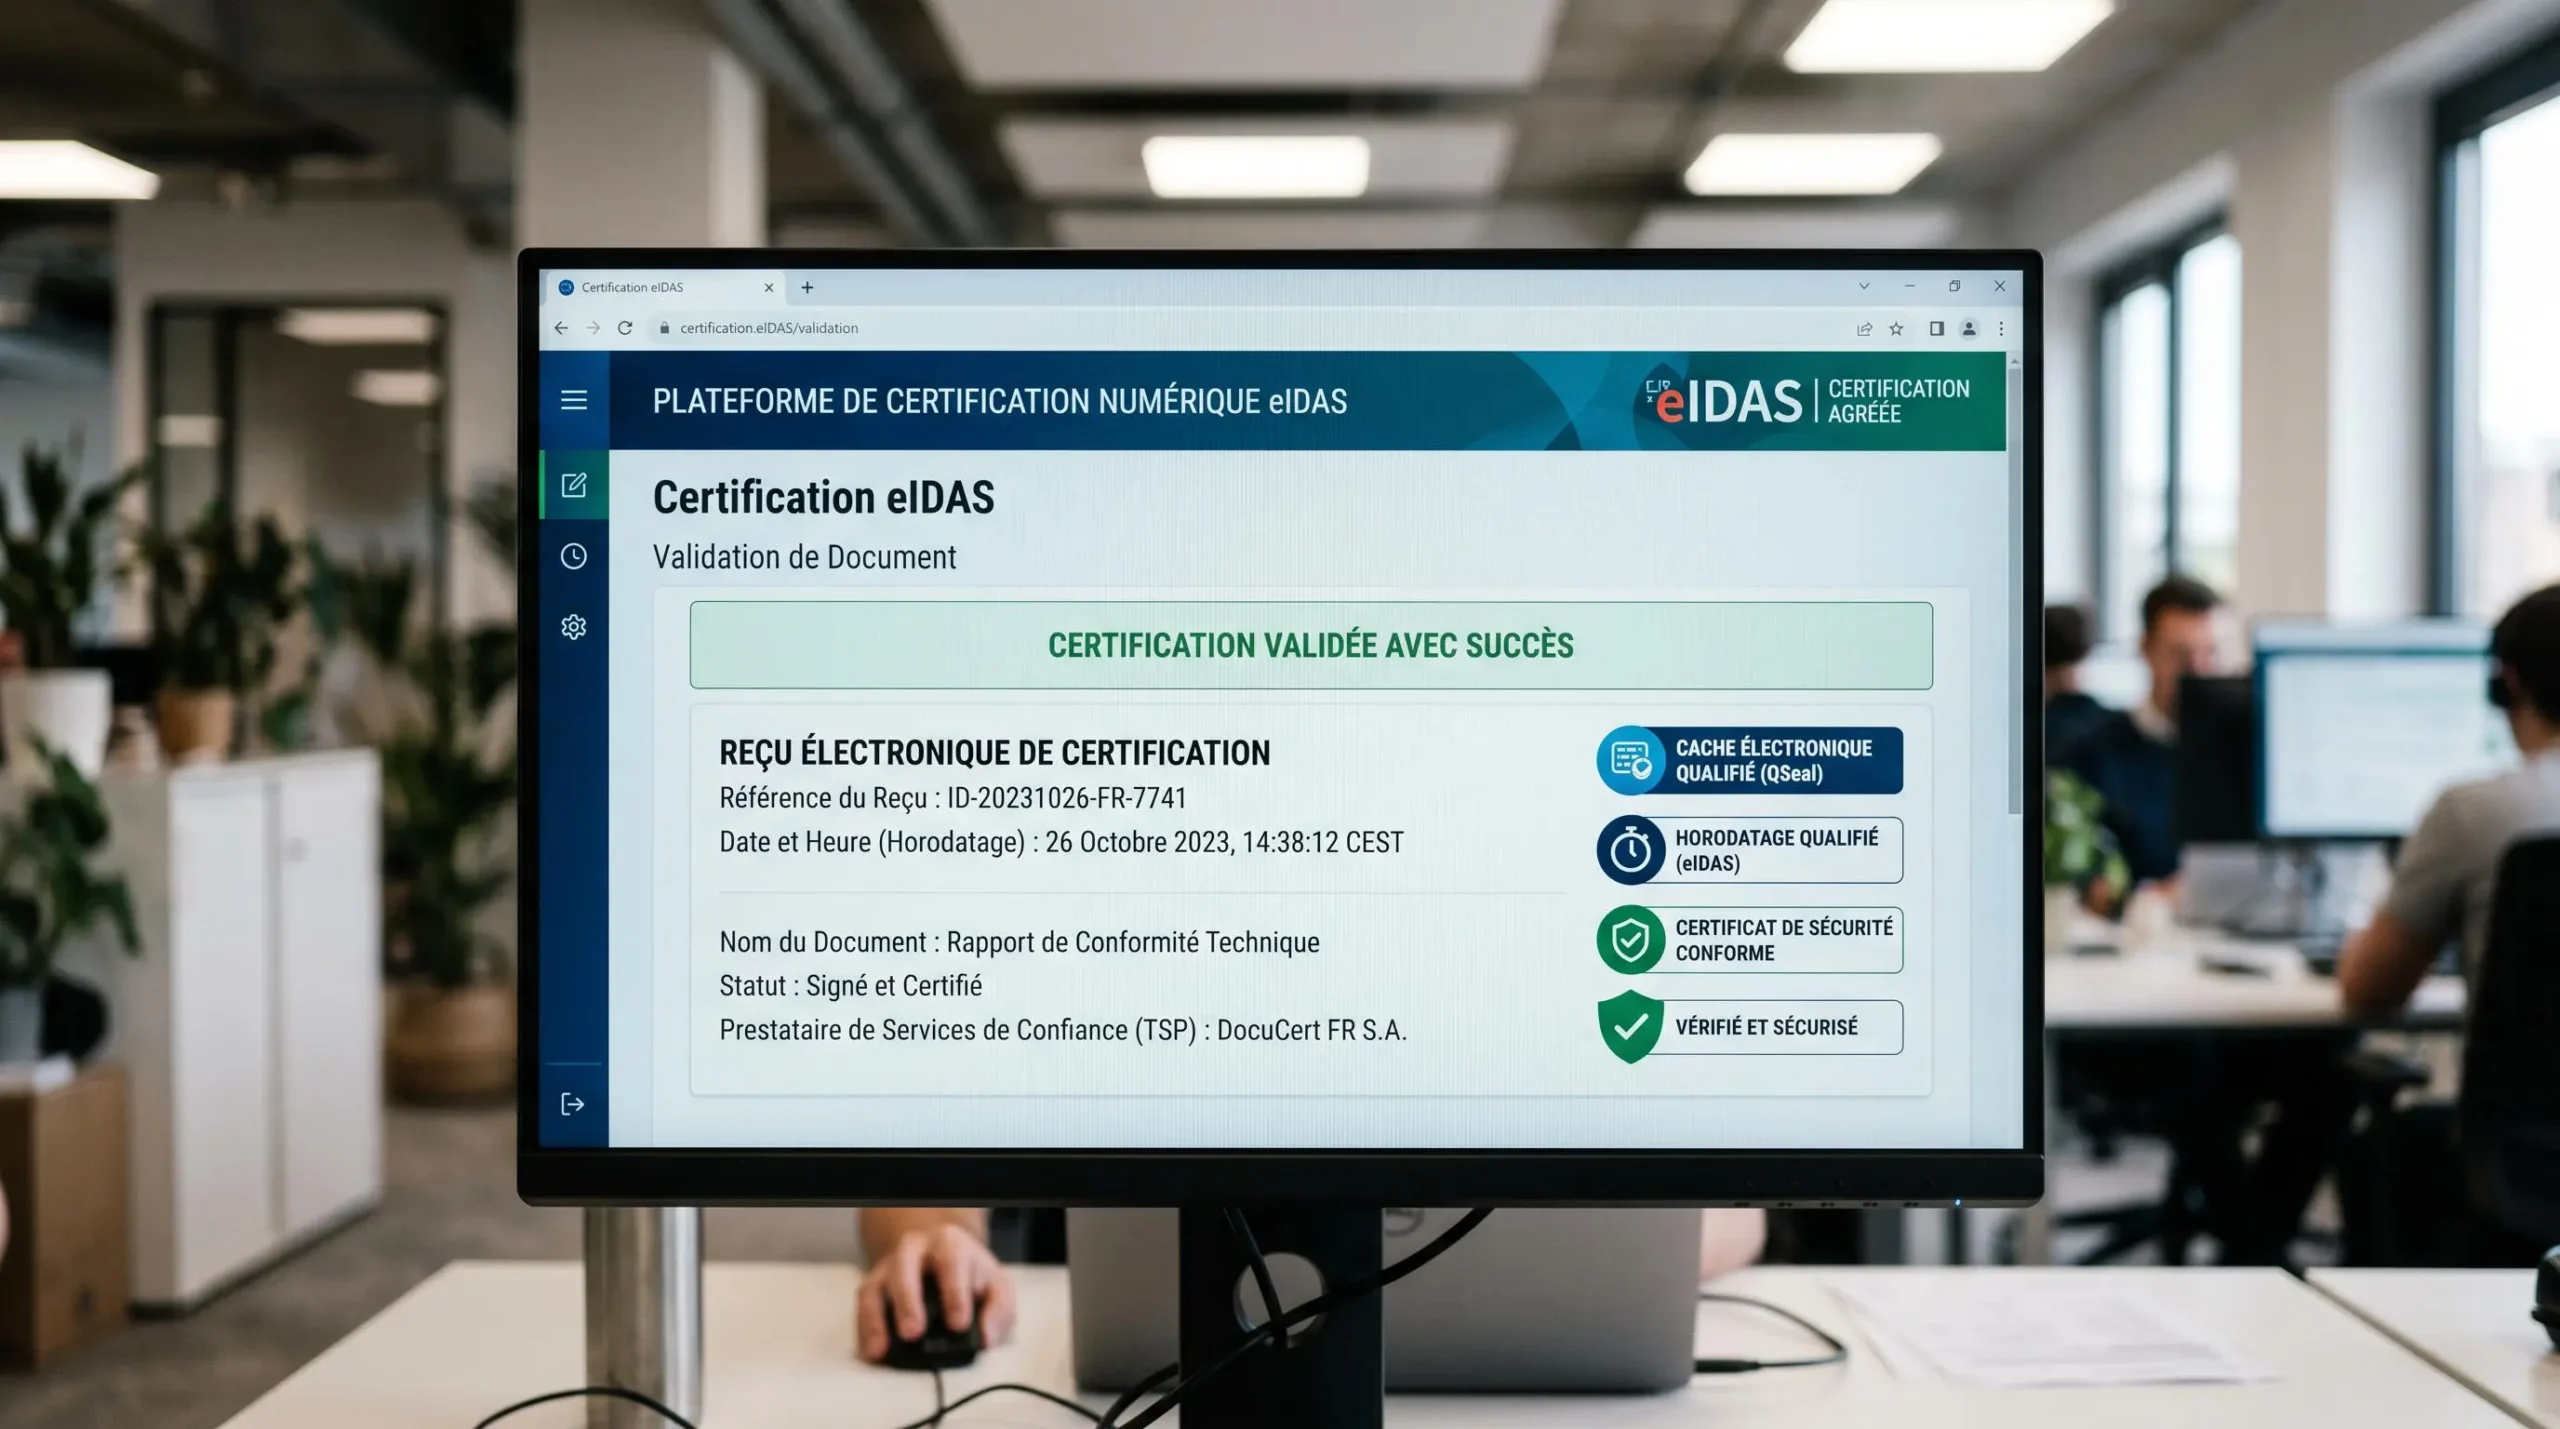
Task: Expand the tab search chevron
Action: 1864,286
